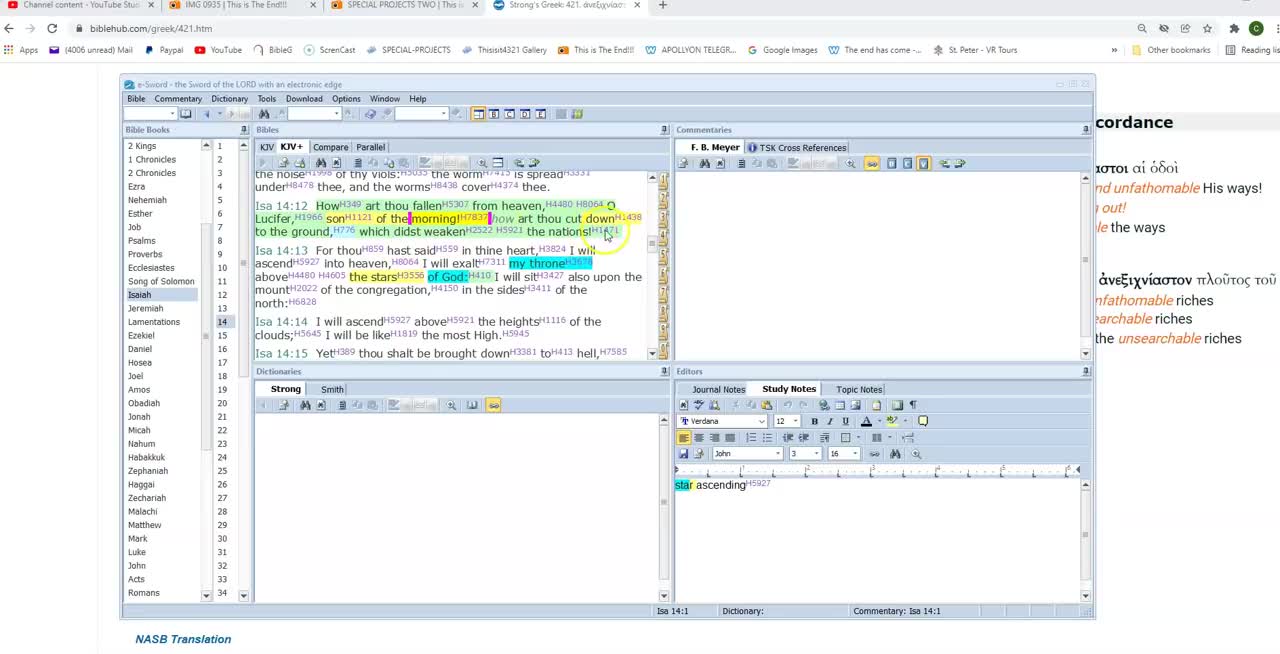The width and height of the screenshot is (1280, 654).
Task: Click the insert table icon in the editor
Action: (840, 405)
